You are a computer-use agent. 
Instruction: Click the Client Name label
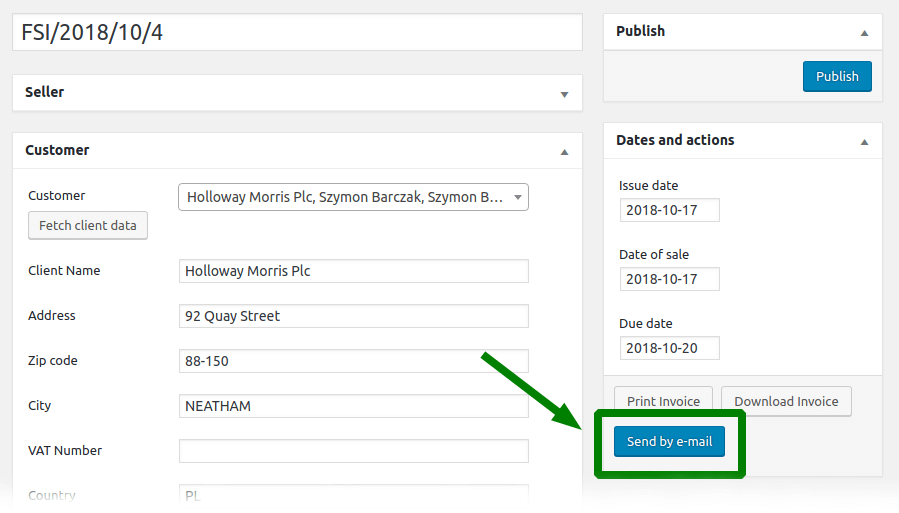64,271
